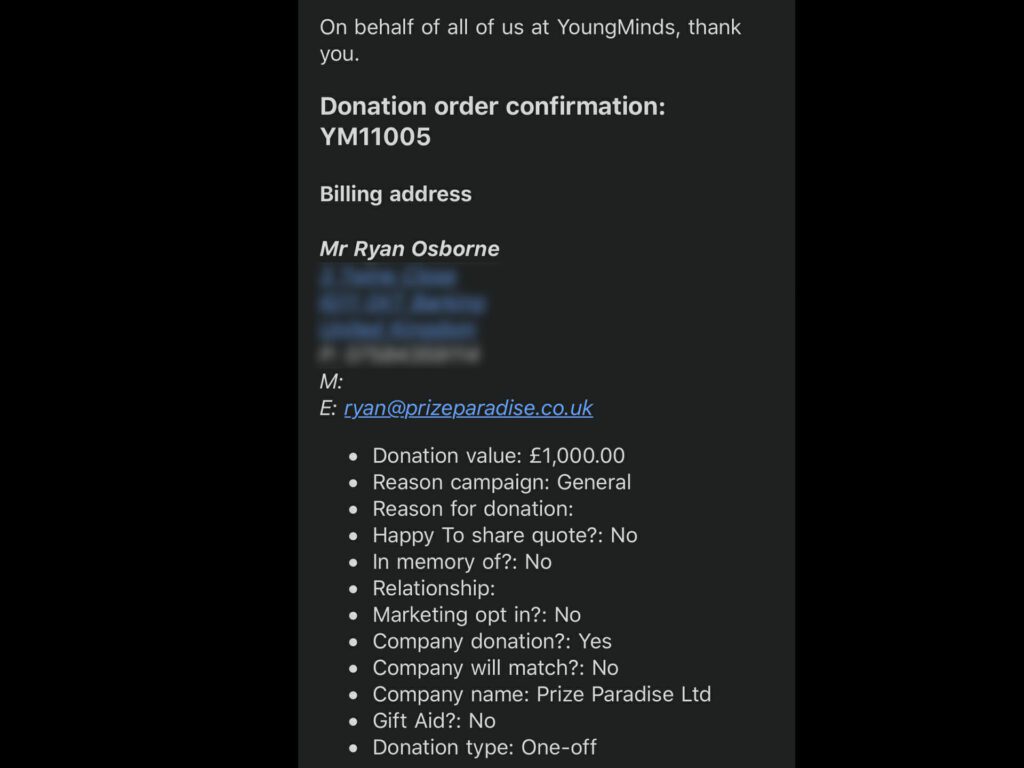Screen dimensions: 1024x768
Task: Click the Donation value £1,000.00 line
Action: 498,456
